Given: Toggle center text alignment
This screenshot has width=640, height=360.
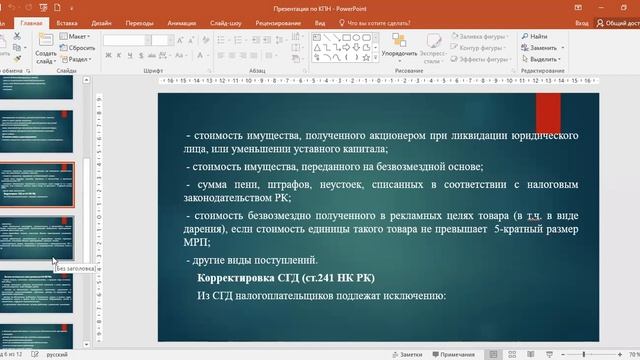Looking at the screenshot, I should pyautogui.click(x=232, y=56).
